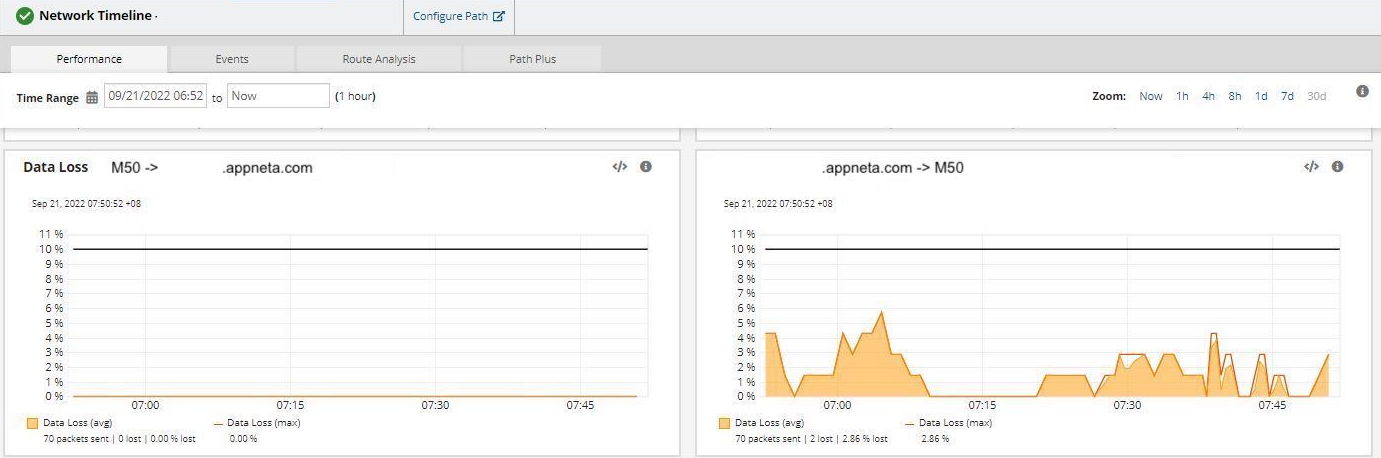This screenshot has width=1381, height=458.
Task: Toggle Data Loss (avg) legend swatch on left chart
Action: click(x=33, y=423)
